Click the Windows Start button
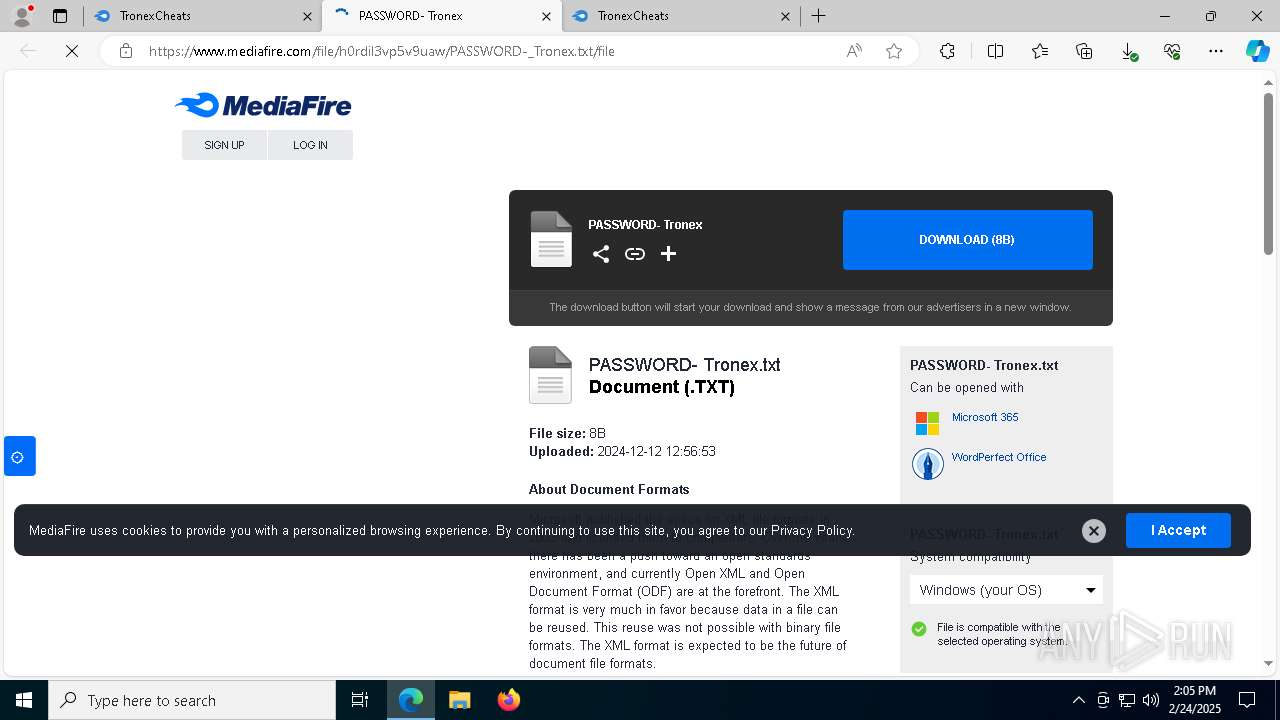 [x=24, y=700]
